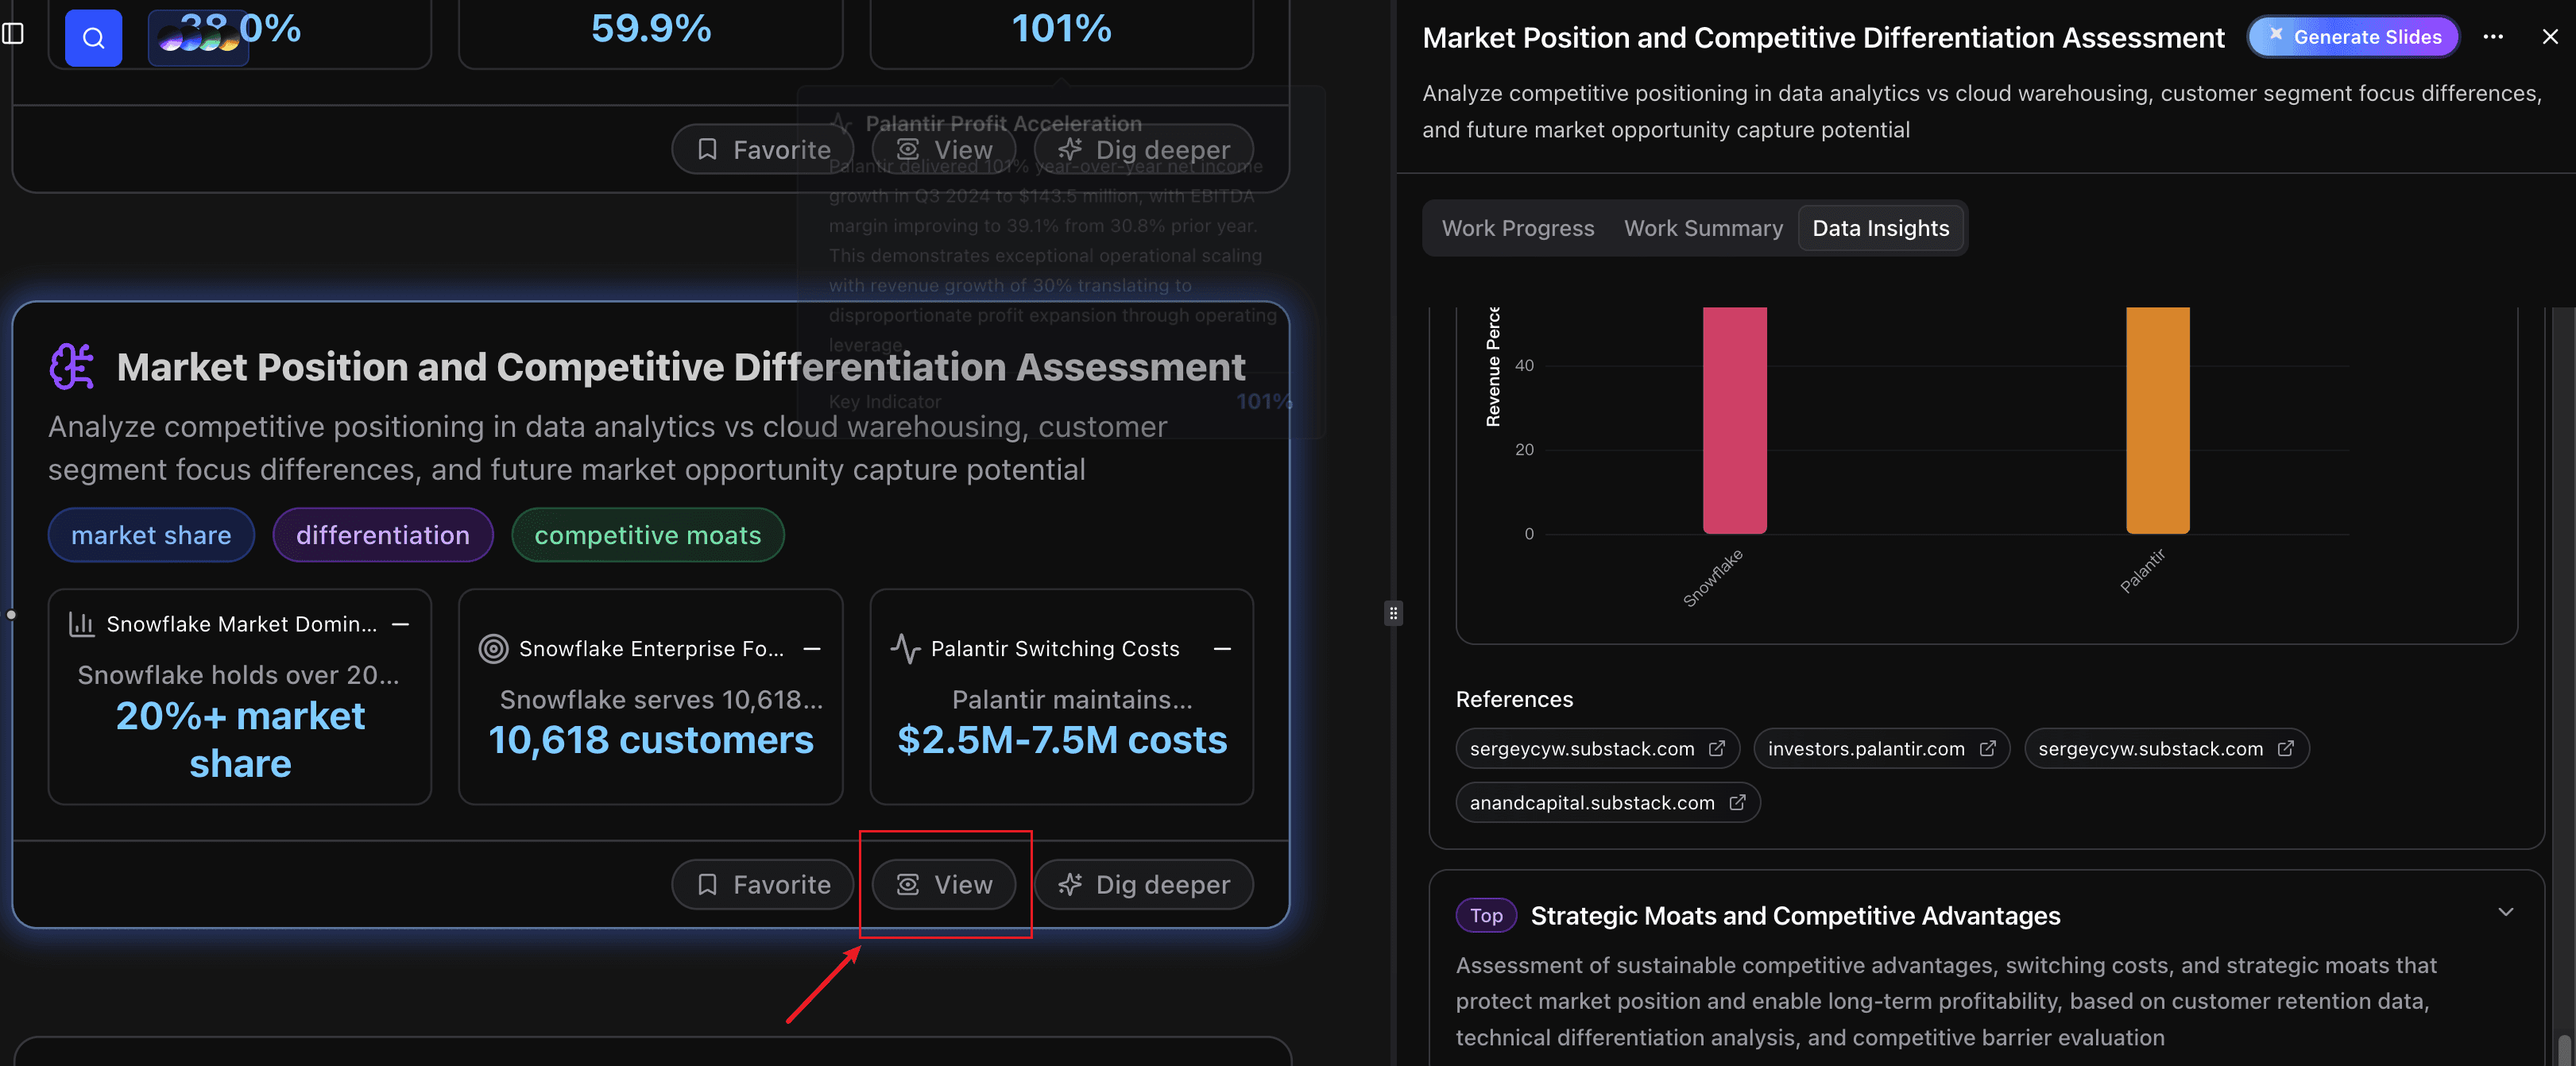Click the brain icon beside the assessment title
This screenshot has height=1066, width=2576.
[71, 367]
